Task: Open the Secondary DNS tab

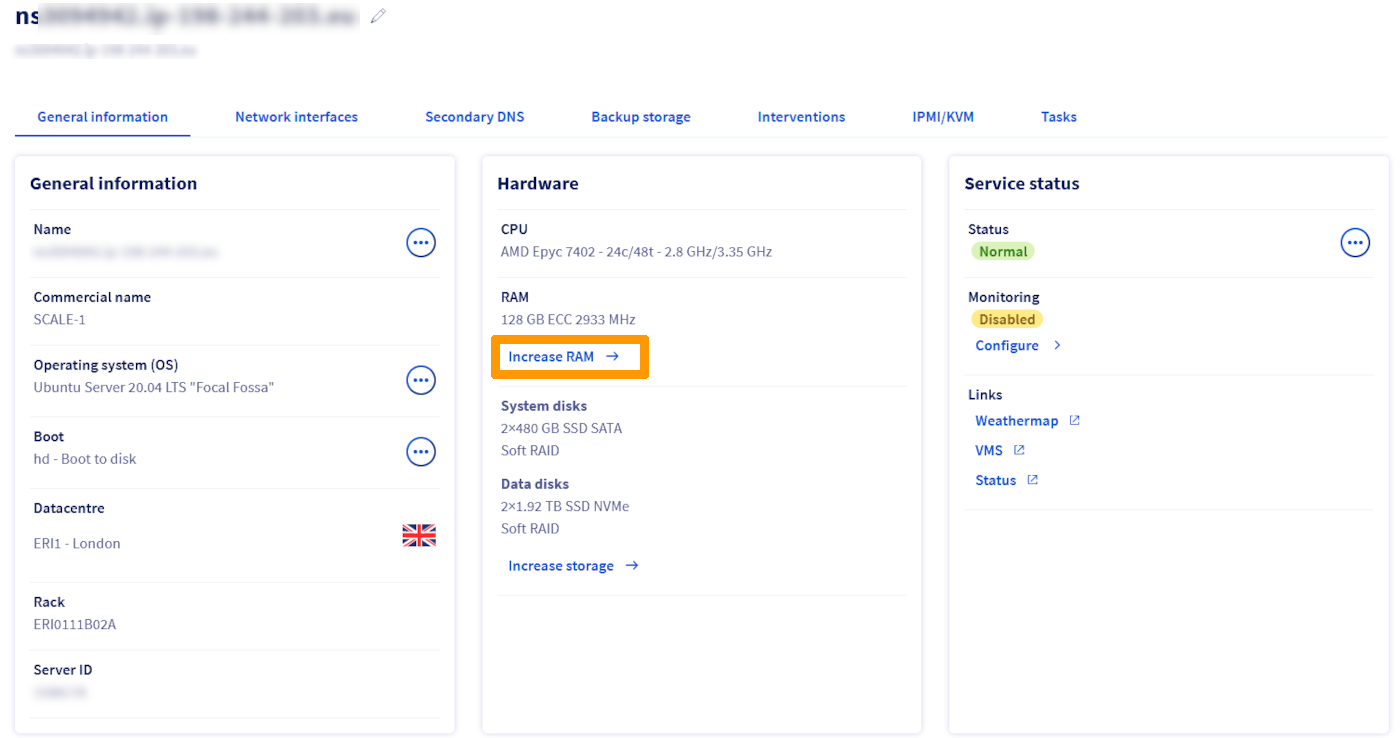Action: pos(474,117)
